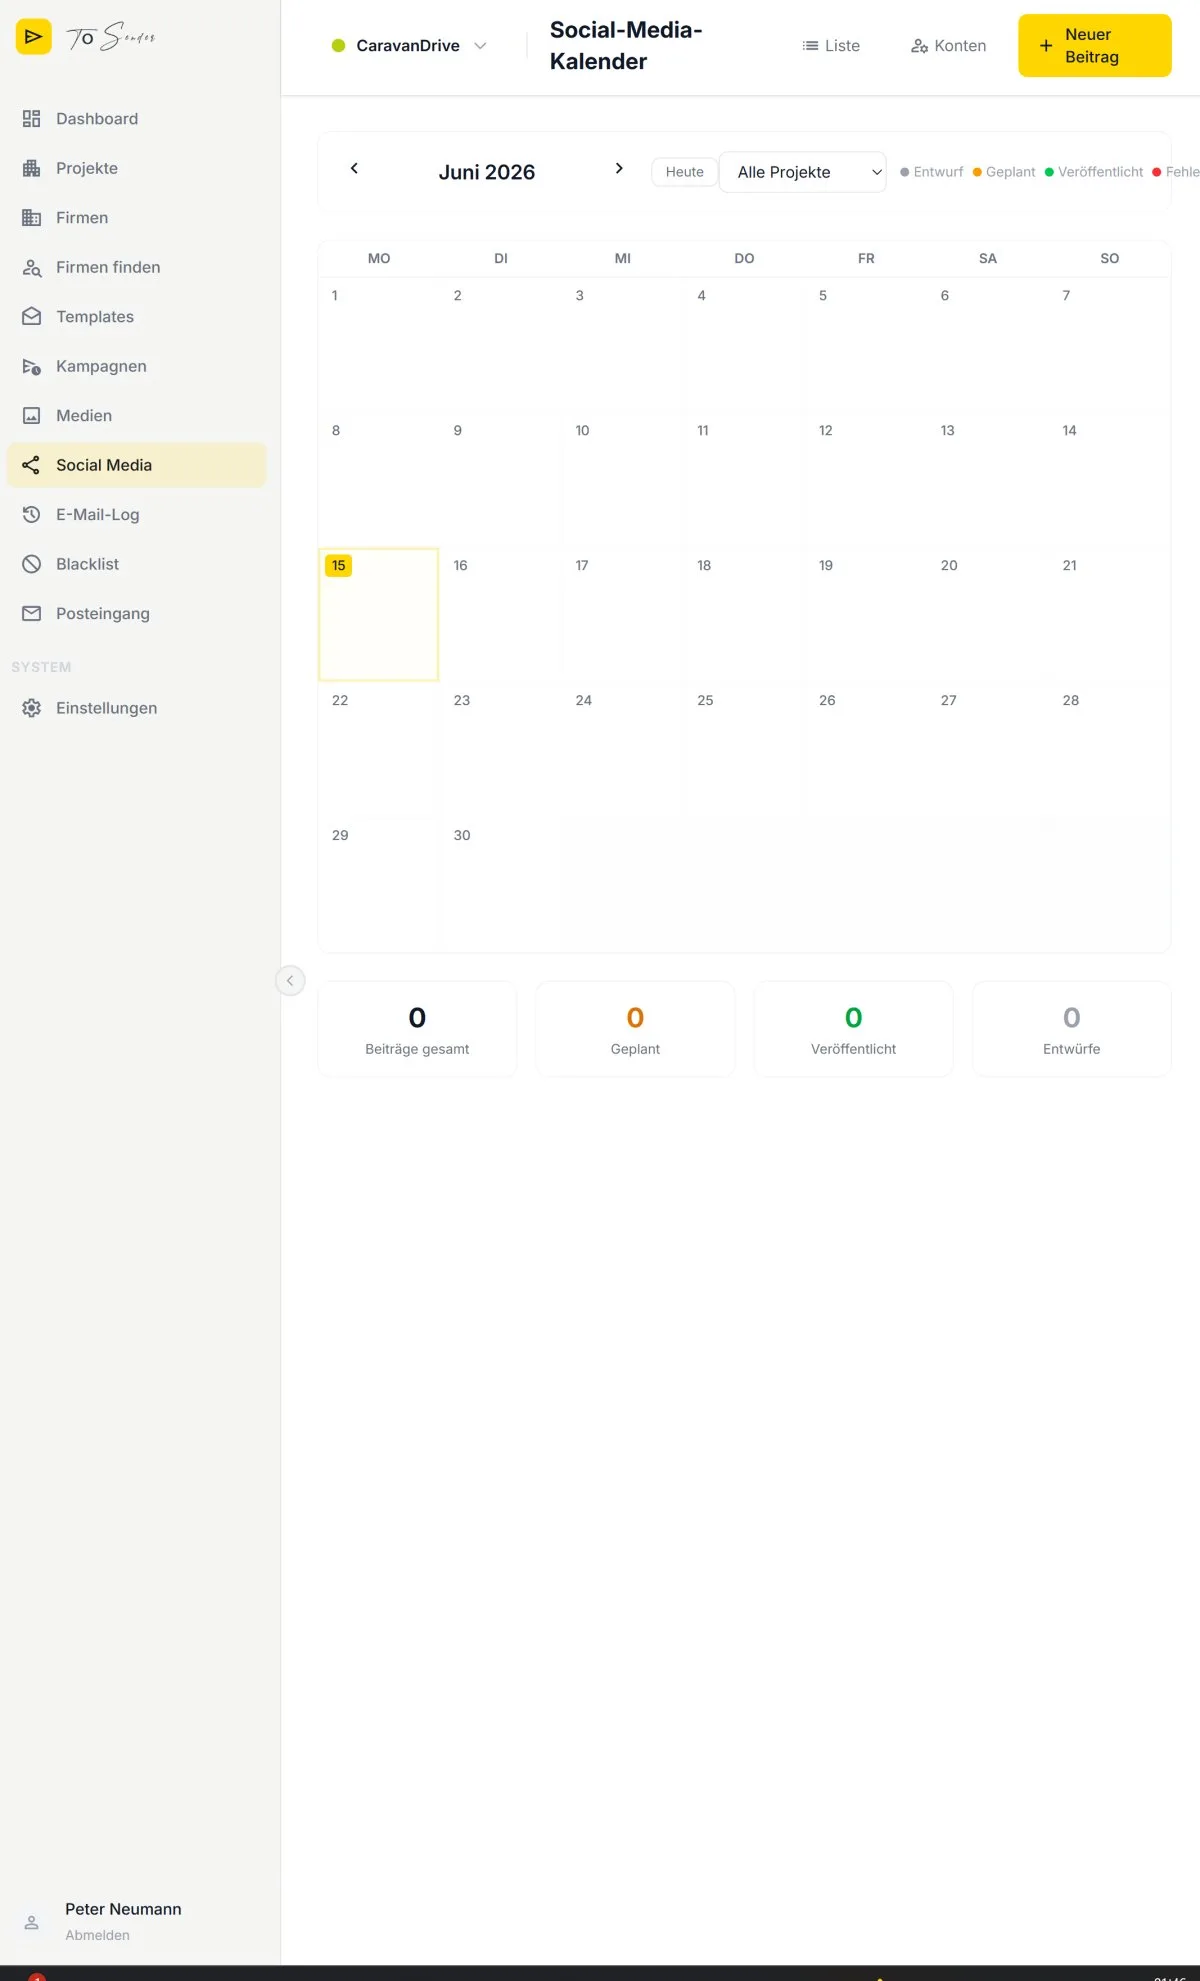Select calendar day 10
Viewport: 1200px width, 1981px height.
point(622,479)
